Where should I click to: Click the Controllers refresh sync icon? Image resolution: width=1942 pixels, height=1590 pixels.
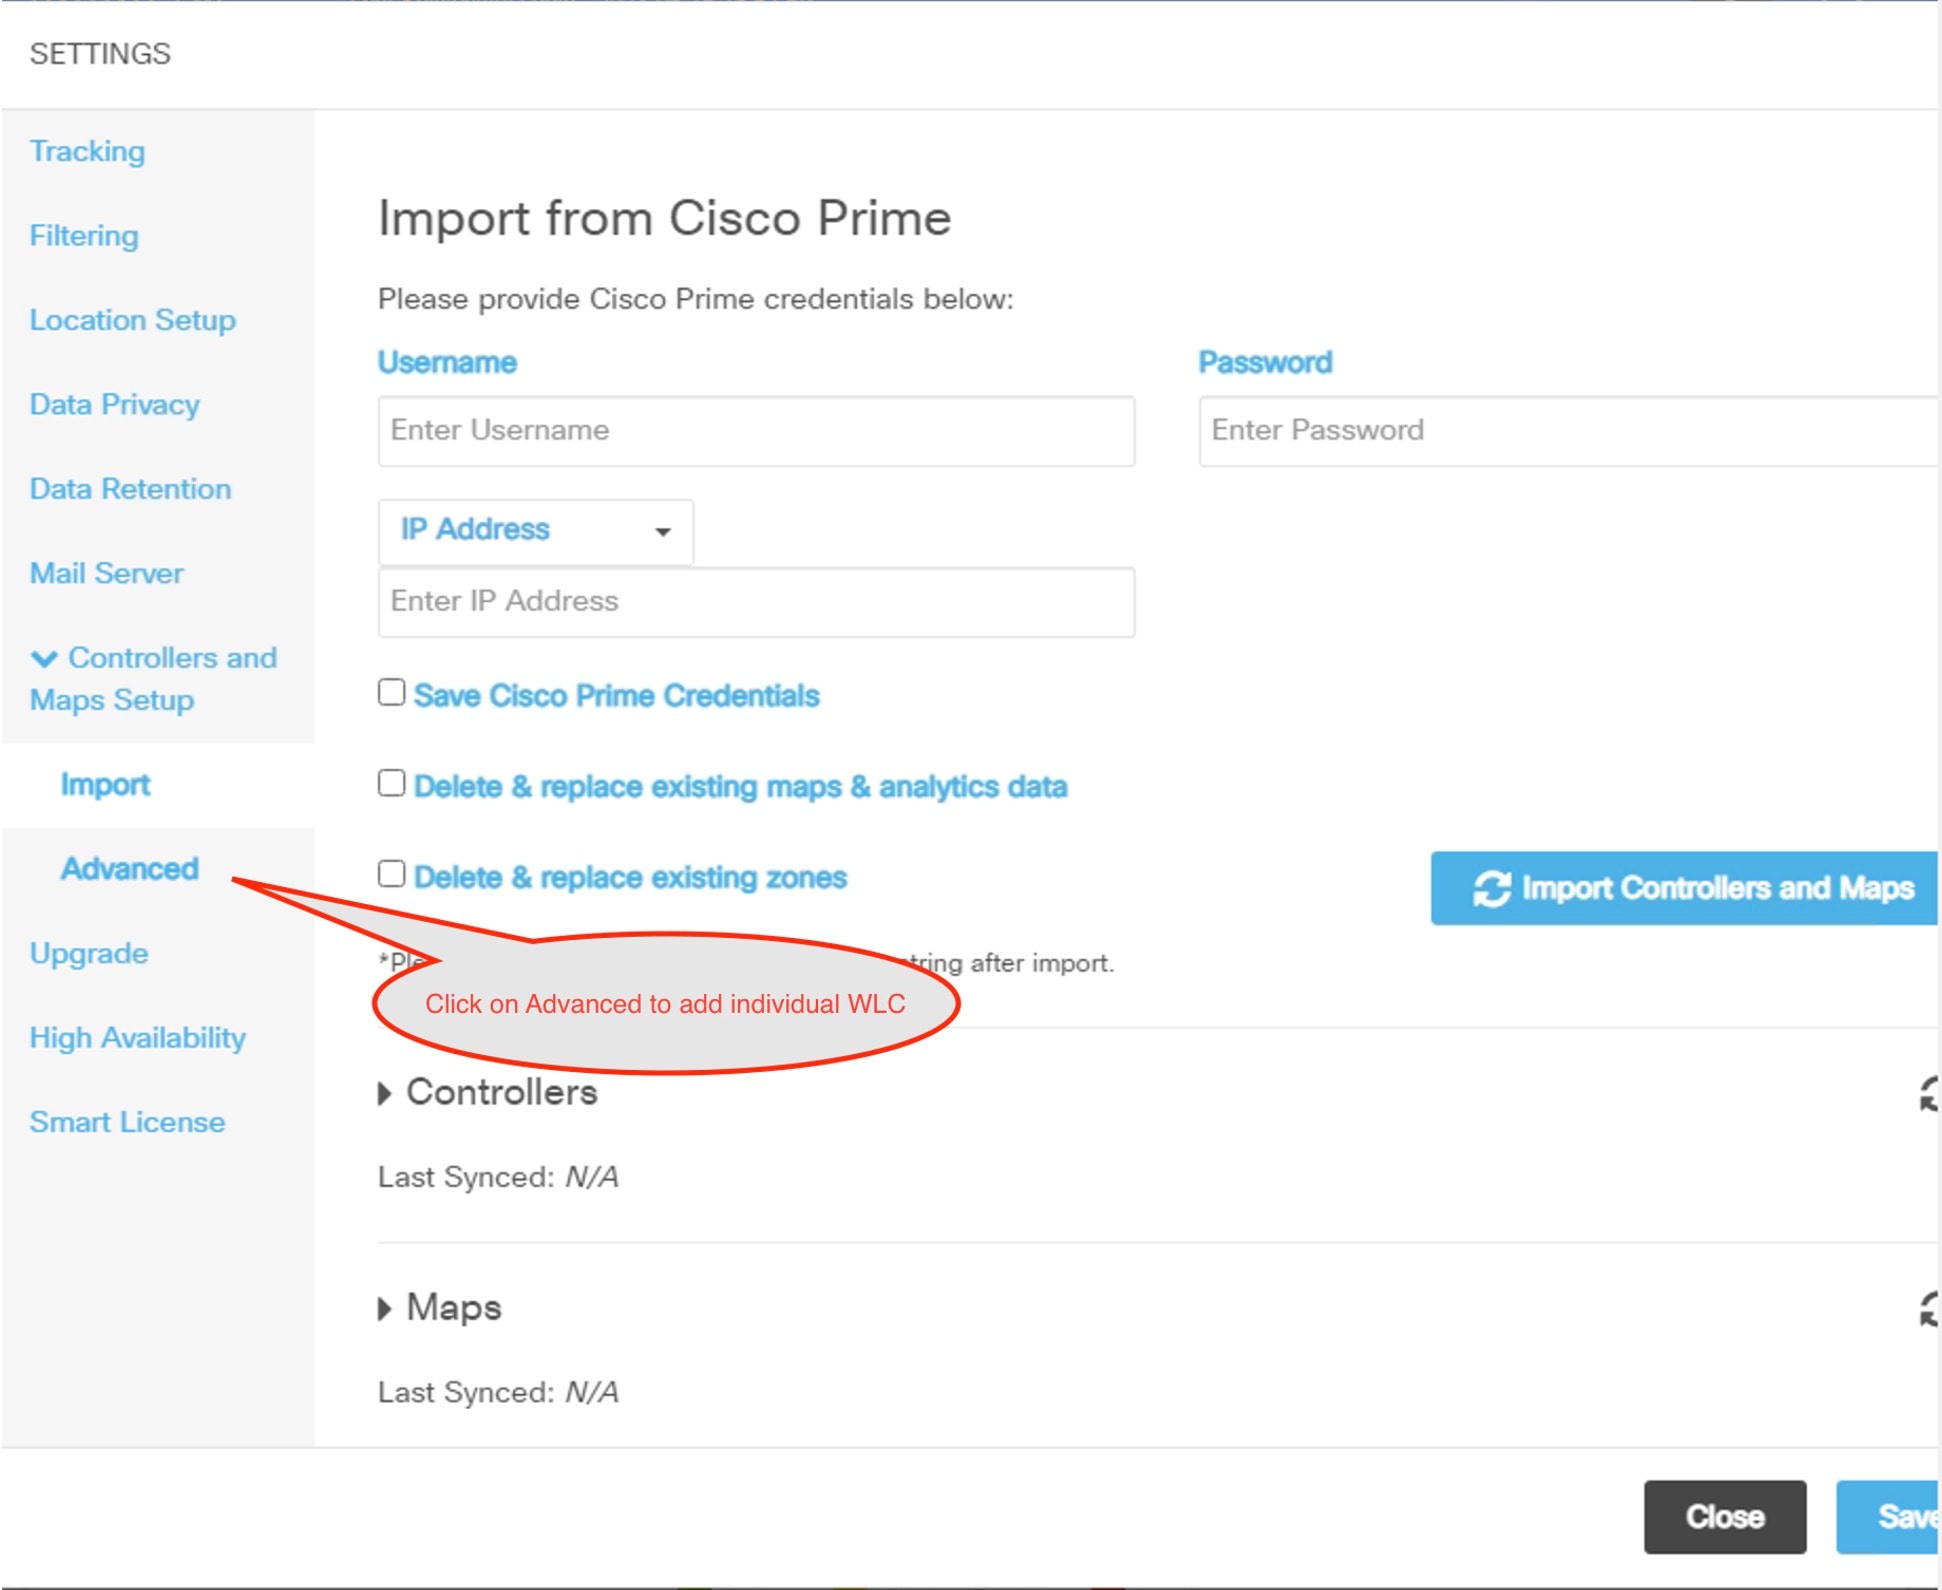click(1929, 1095)
